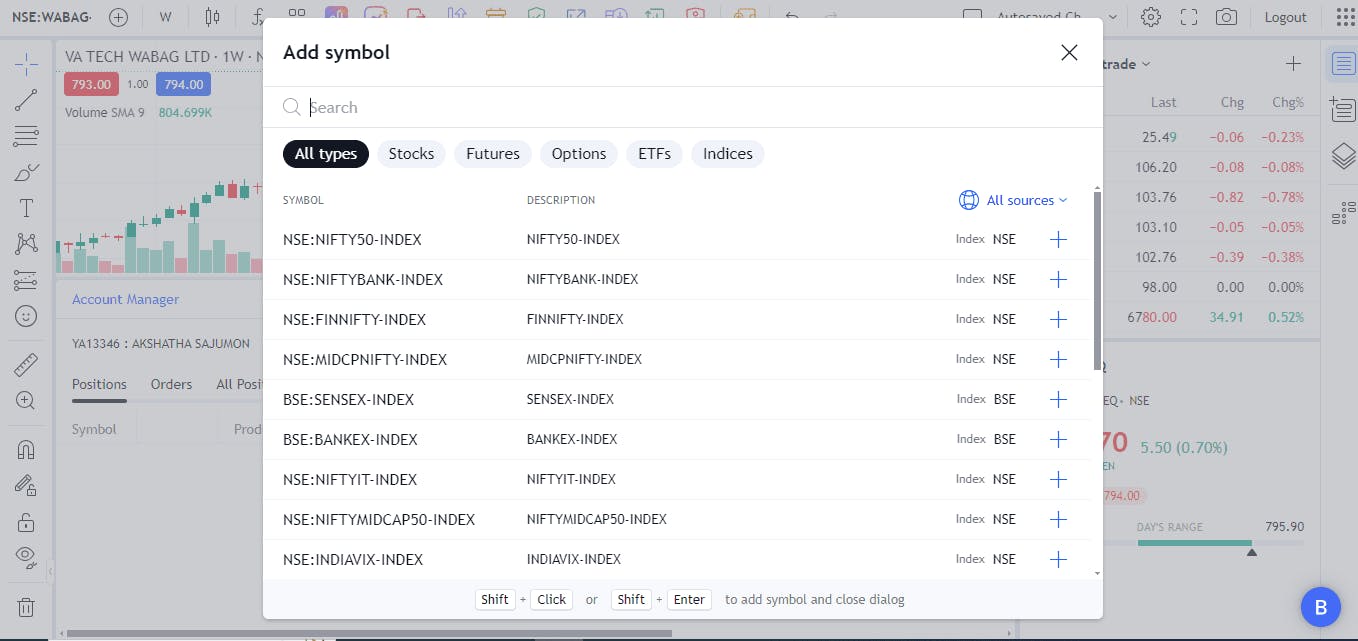The height and width of the screenshot is (641, 1358).
Task: Add NSE:NIFTYIT-INDEX using its plus icon
Action: [1058, 479]
